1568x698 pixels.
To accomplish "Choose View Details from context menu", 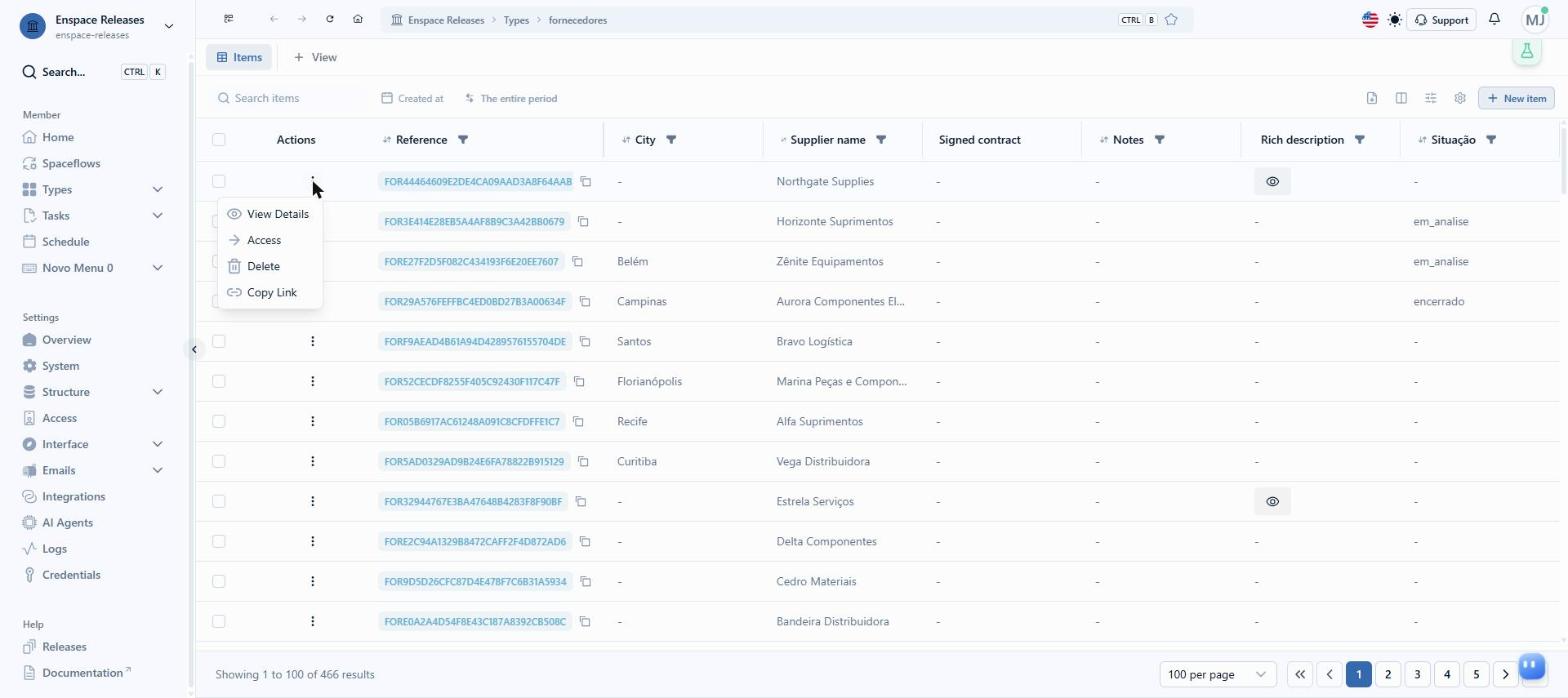I will tap(269, 214).
